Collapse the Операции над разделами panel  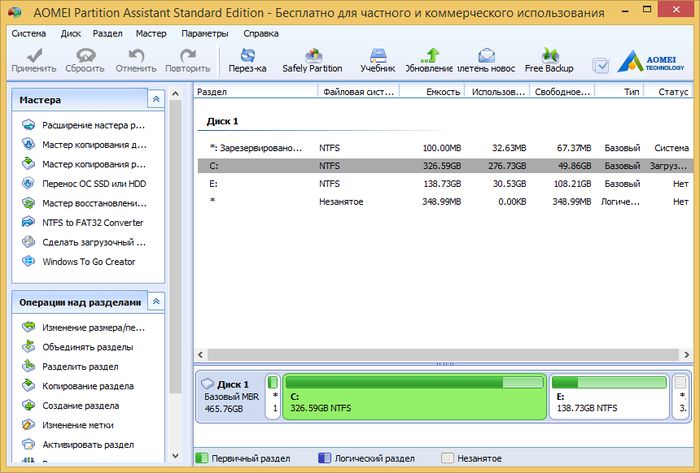click(156, 302)
